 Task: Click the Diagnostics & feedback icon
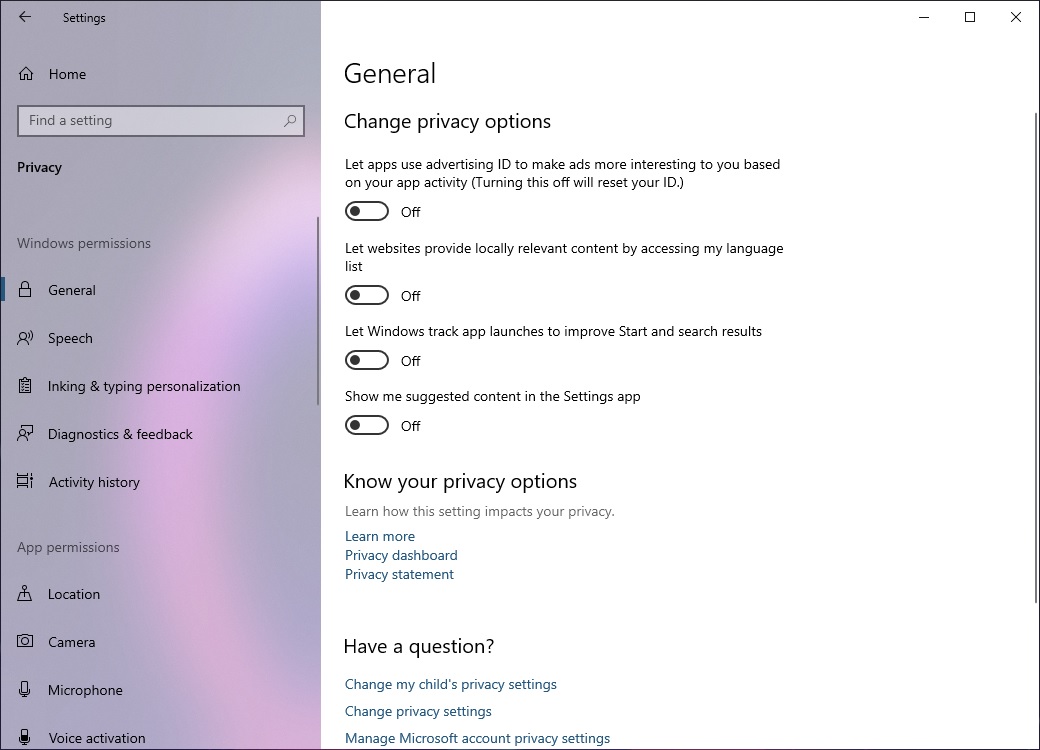coord(25,434)
